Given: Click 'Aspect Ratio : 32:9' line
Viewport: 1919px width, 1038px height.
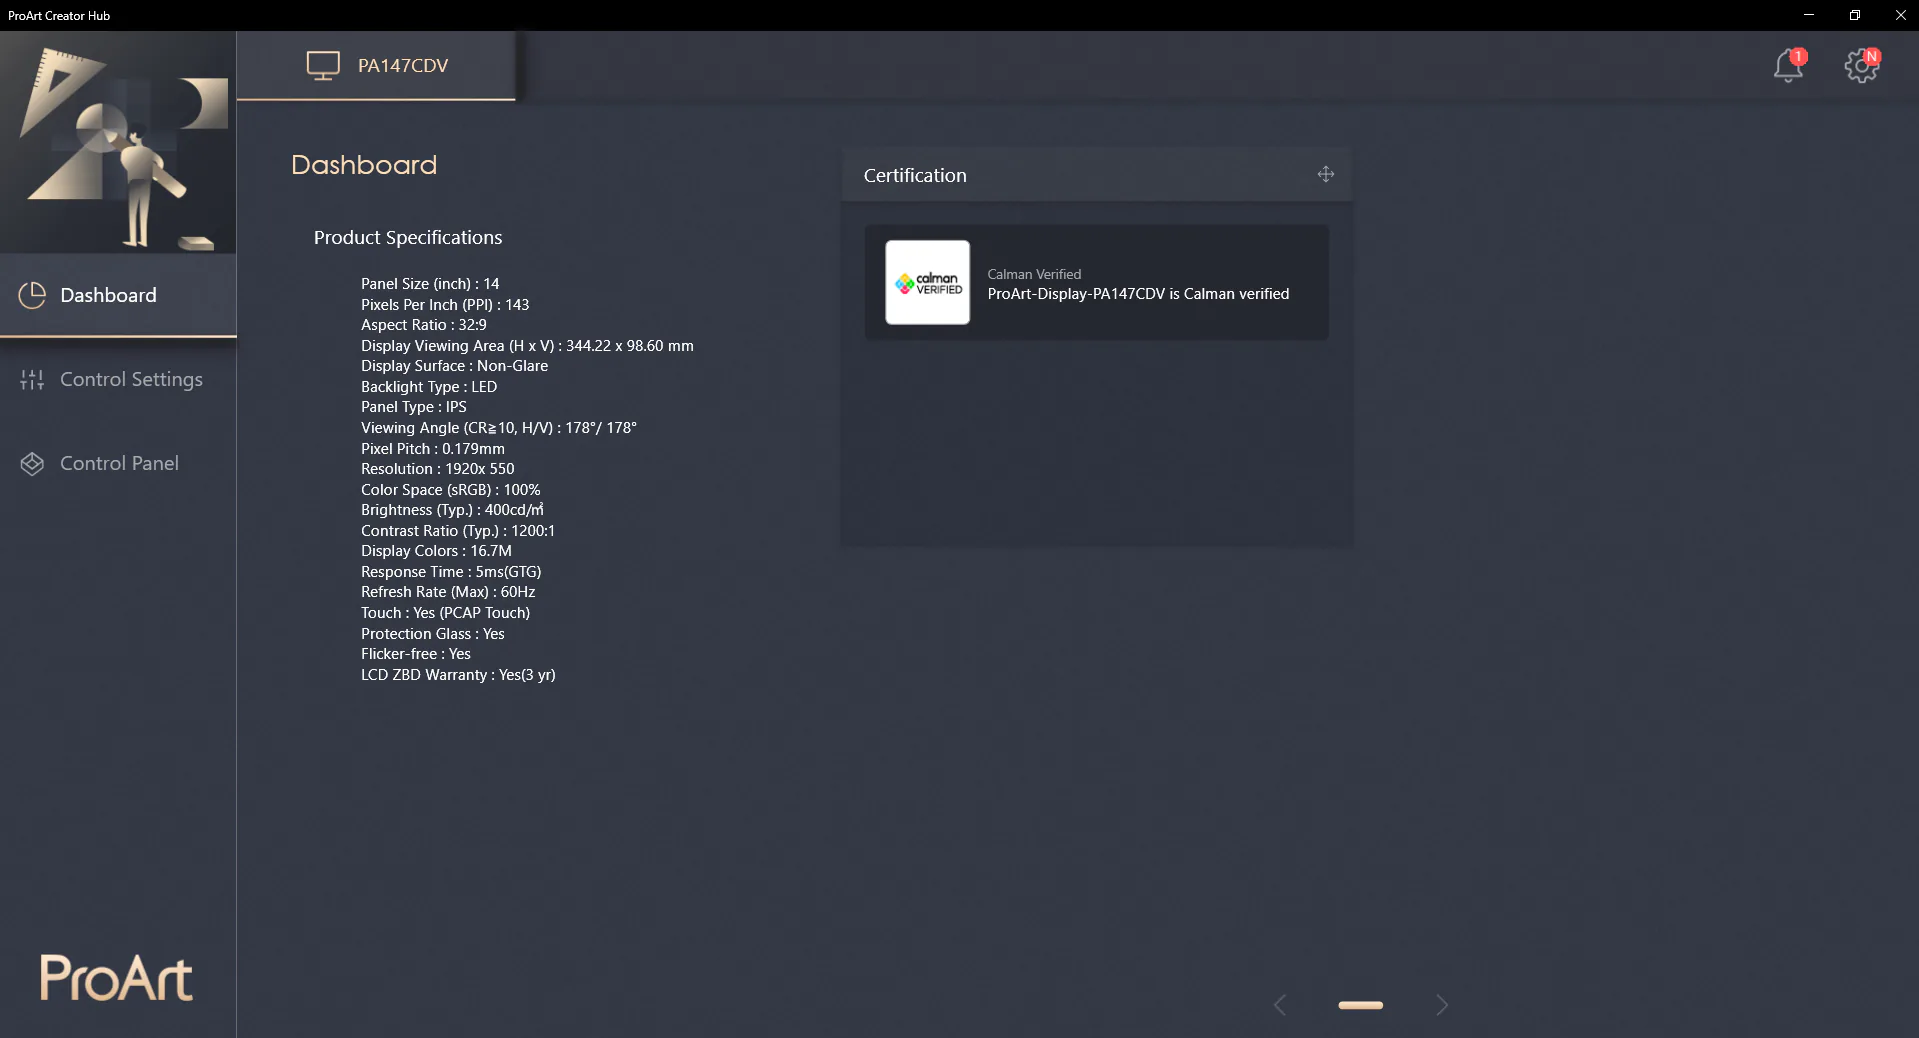Looking at the screenshot, I should [x=424, y=325].
